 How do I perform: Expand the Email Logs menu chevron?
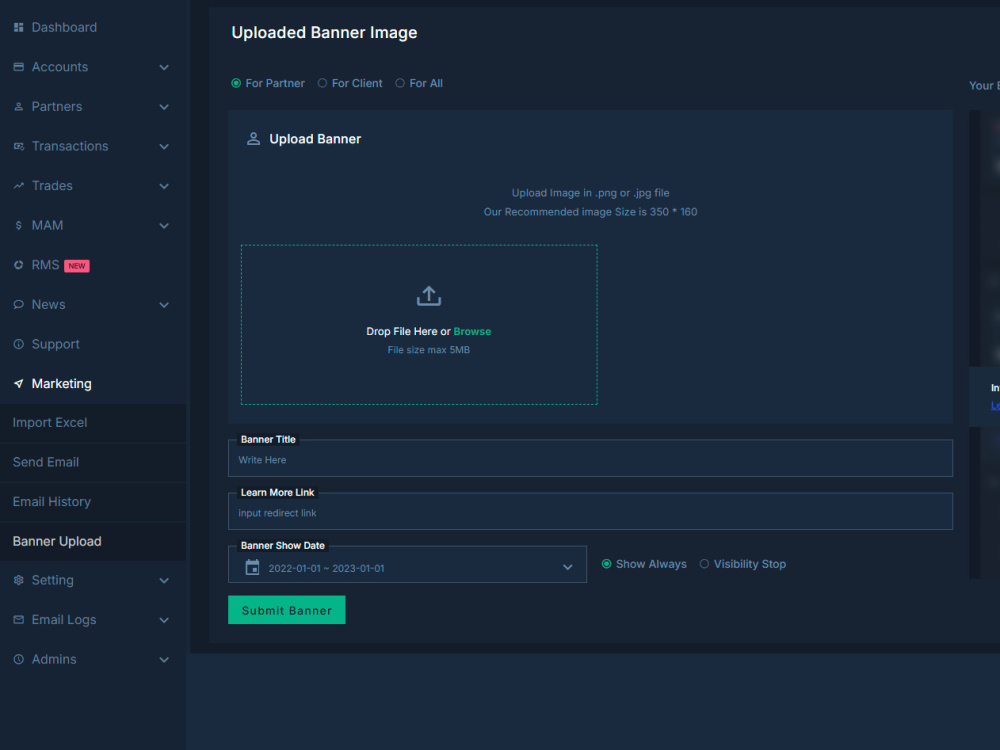[164, 619]
